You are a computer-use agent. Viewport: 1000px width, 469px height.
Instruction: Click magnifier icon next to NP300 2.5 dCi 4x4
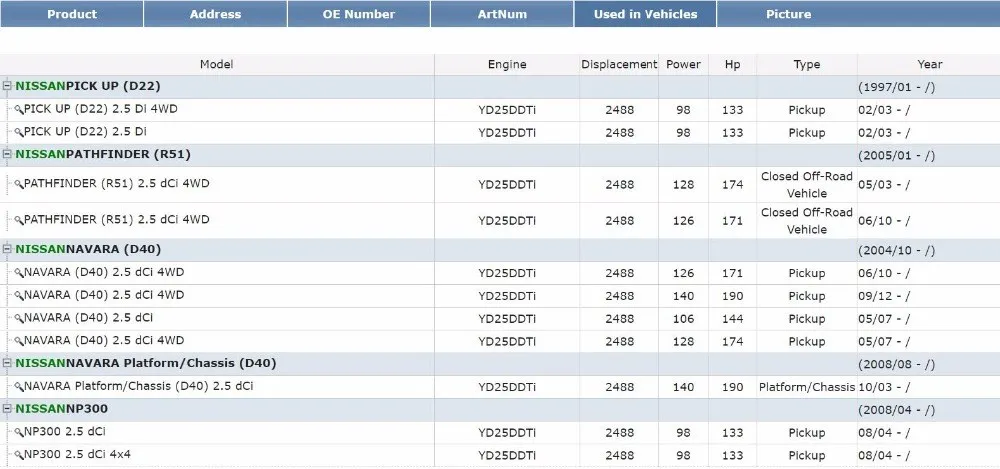[x=18, y=455]
